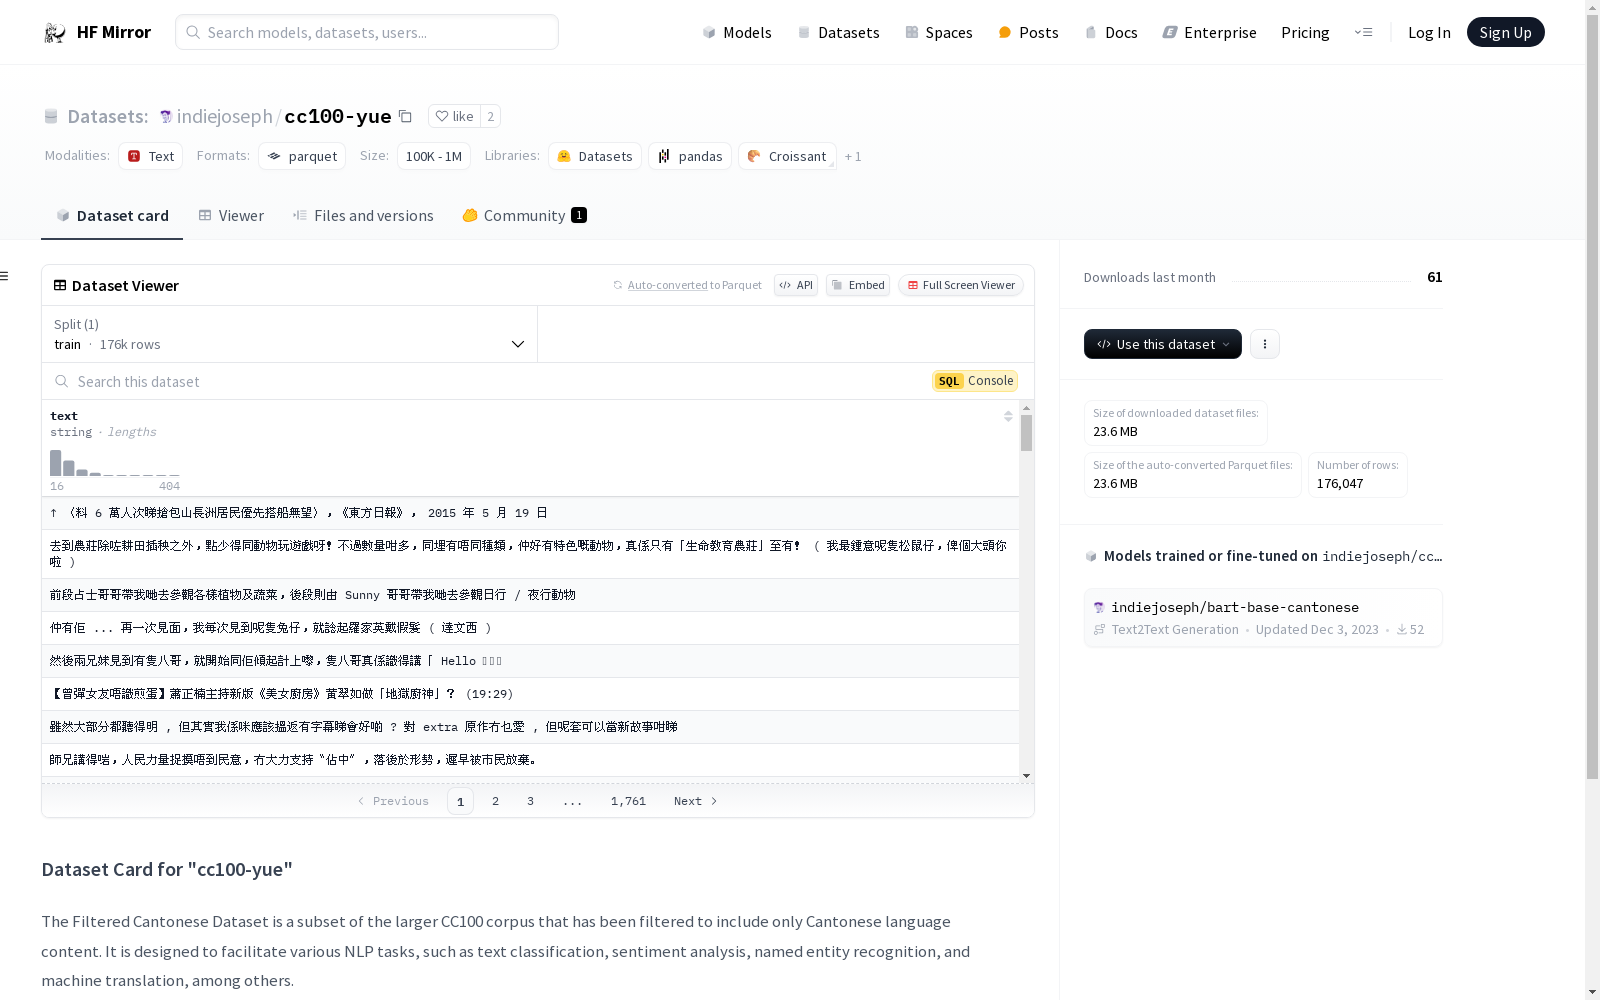Click the Croissant library tag
This screenshot has width=1600, height=1000.
[x=787, y=156]
